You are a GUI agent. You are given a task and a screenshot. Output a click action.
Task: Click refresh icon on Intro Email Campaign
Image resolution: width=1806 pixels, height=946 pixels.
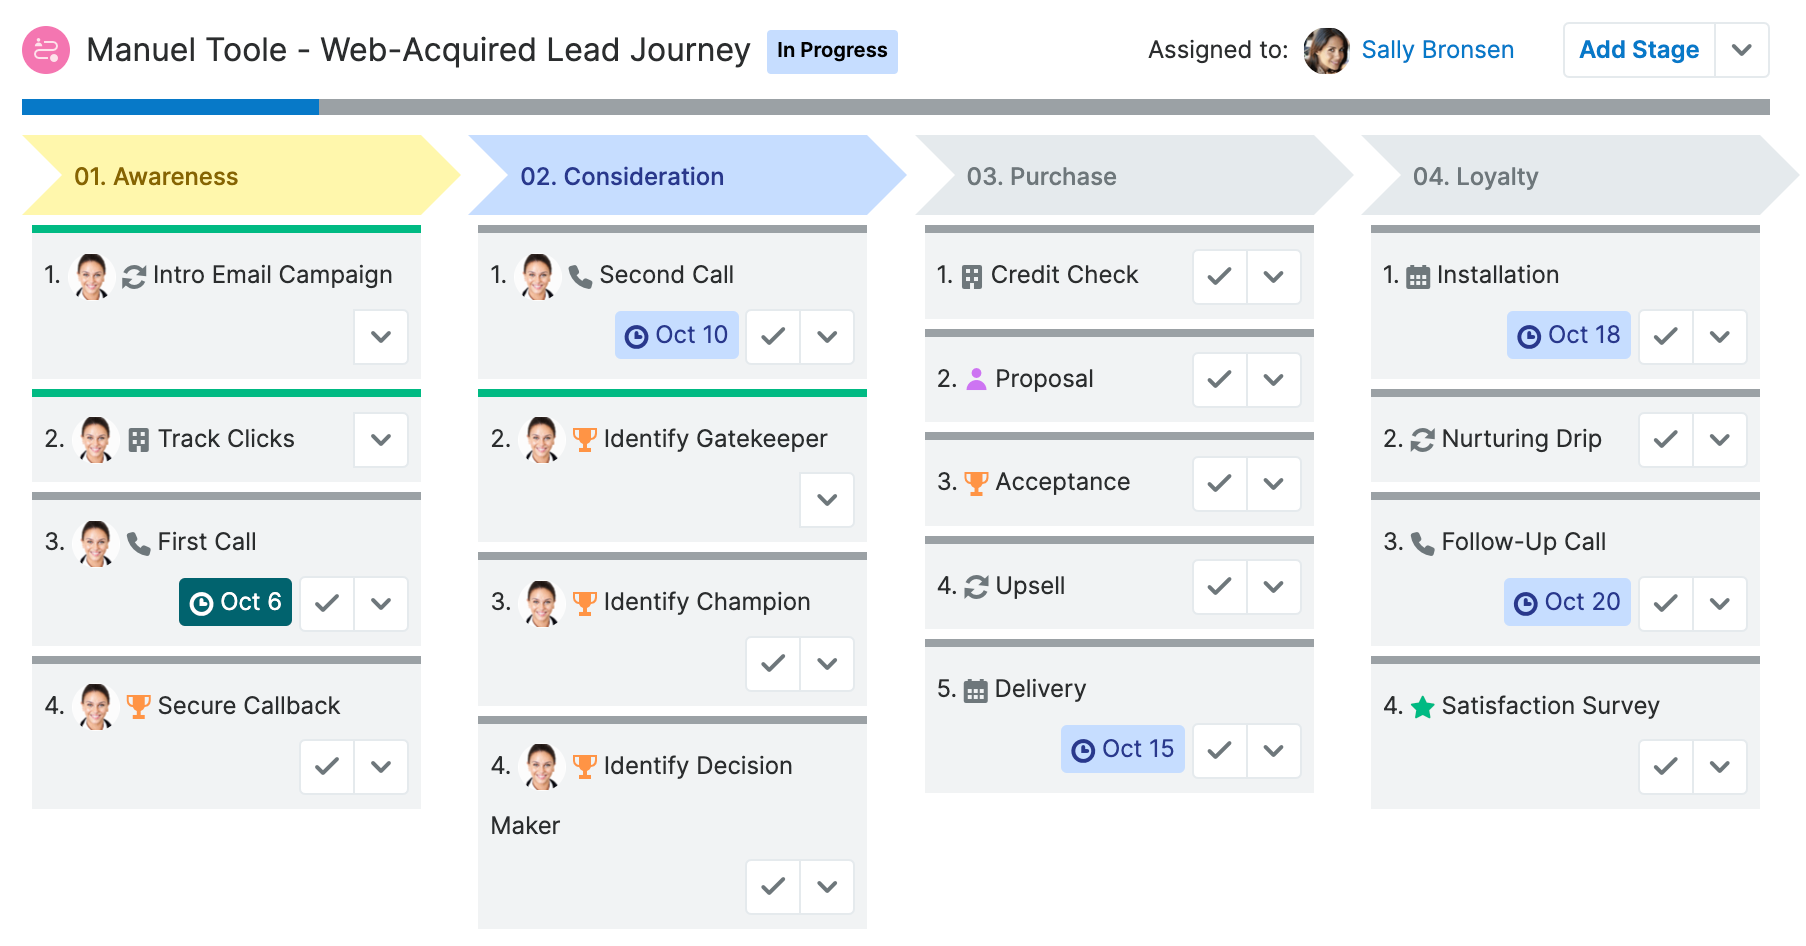pyautogui.click(x=134, y=276)
